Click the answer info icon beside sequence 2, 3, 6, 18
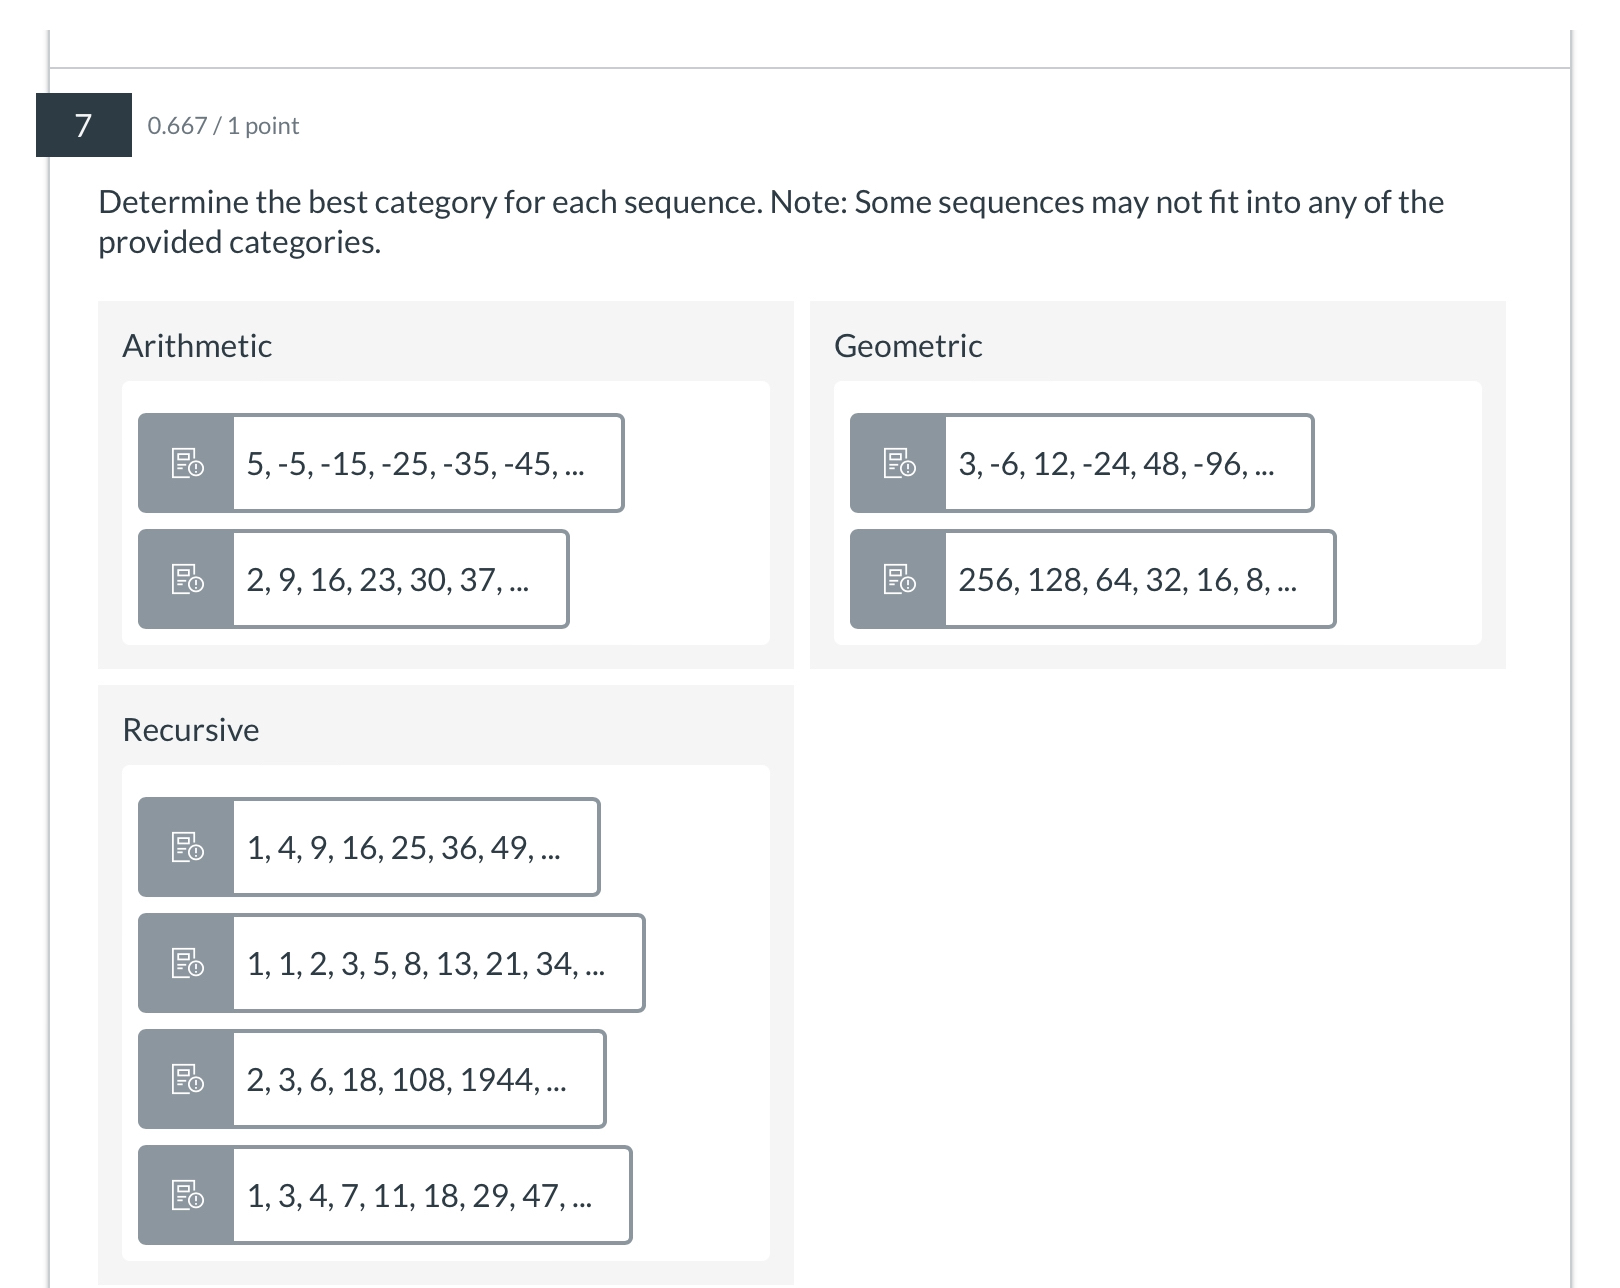The width and height of the screenshot is (1620, 1288). coord(186,1079)
